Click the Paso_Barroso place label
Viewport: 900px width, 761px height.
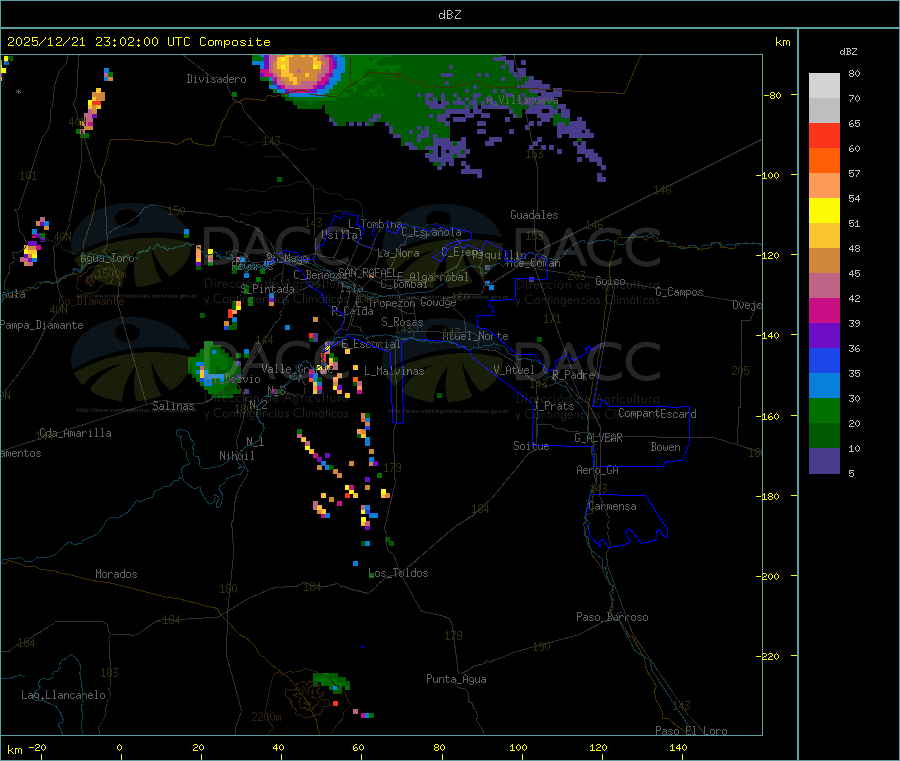612,617
